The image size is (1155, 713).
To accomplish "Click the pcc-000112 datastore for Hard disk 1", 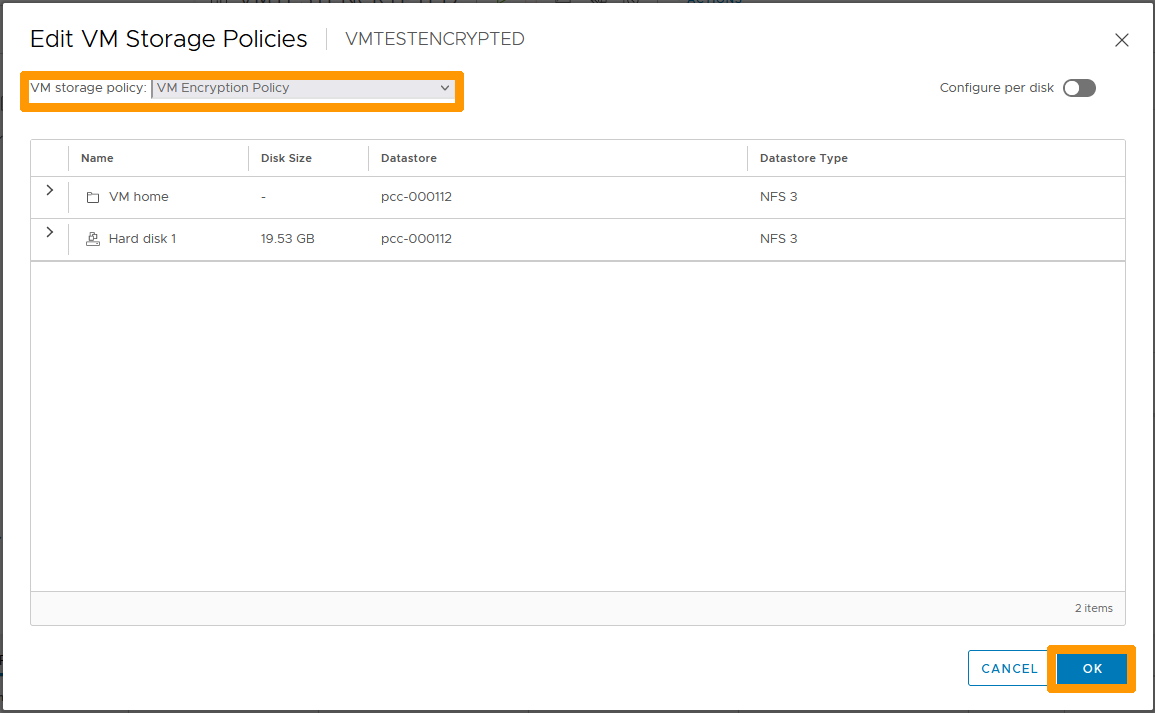I will (x=416, y=238).
